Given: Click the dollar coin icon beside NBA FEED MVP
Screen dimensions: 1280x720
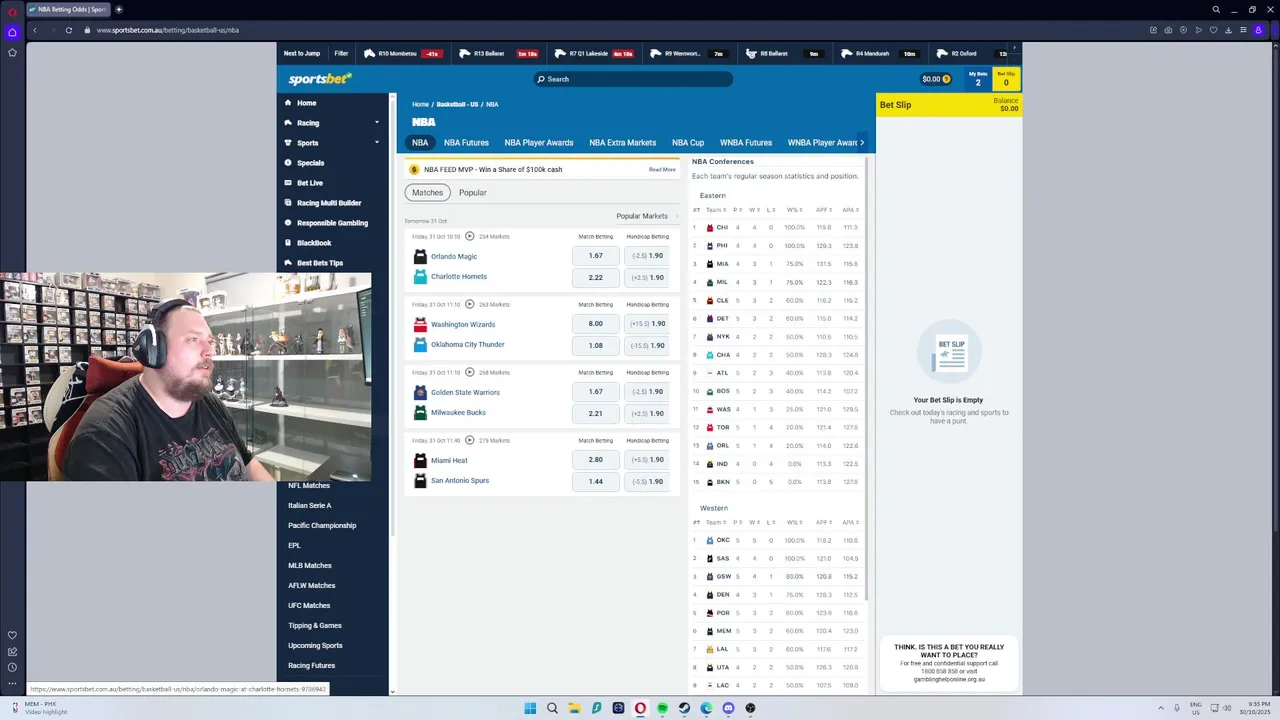Looking at the screenshot, I should tap(414, 169).
